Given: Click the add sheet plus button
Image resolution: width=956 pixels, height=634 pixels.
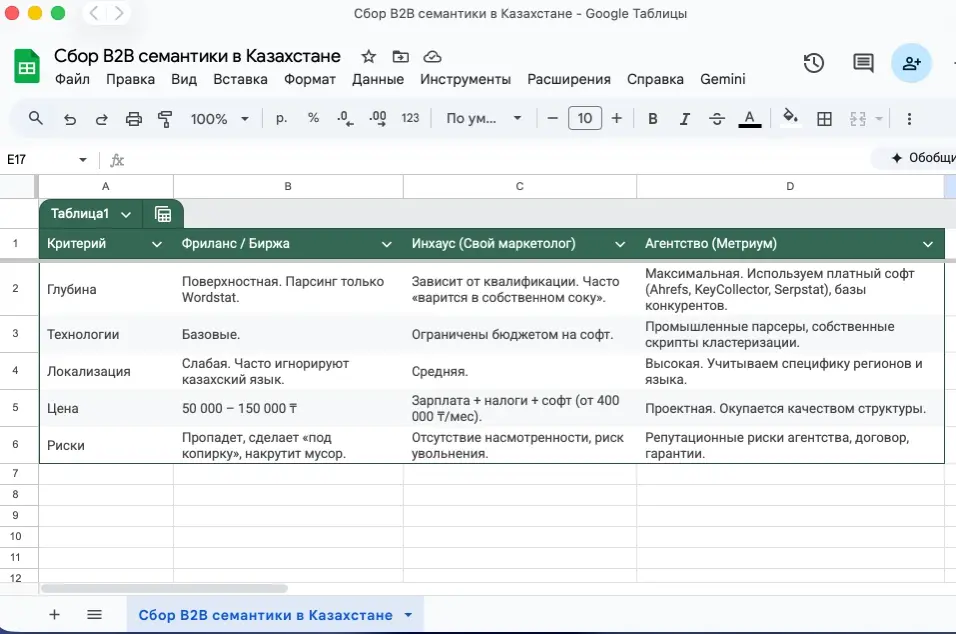Looking at the screenshot, I should tap(54, 614).
